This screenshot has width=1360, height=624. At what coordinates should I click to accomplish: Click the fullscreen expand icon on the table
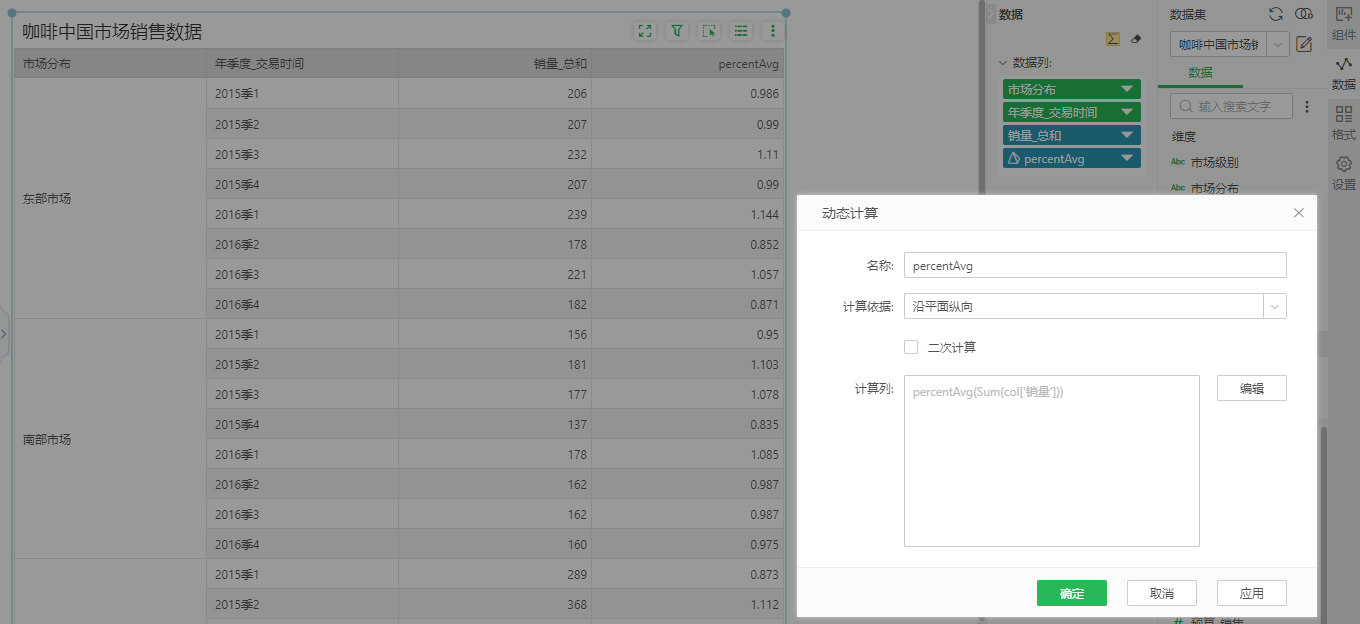pos(645,31)
